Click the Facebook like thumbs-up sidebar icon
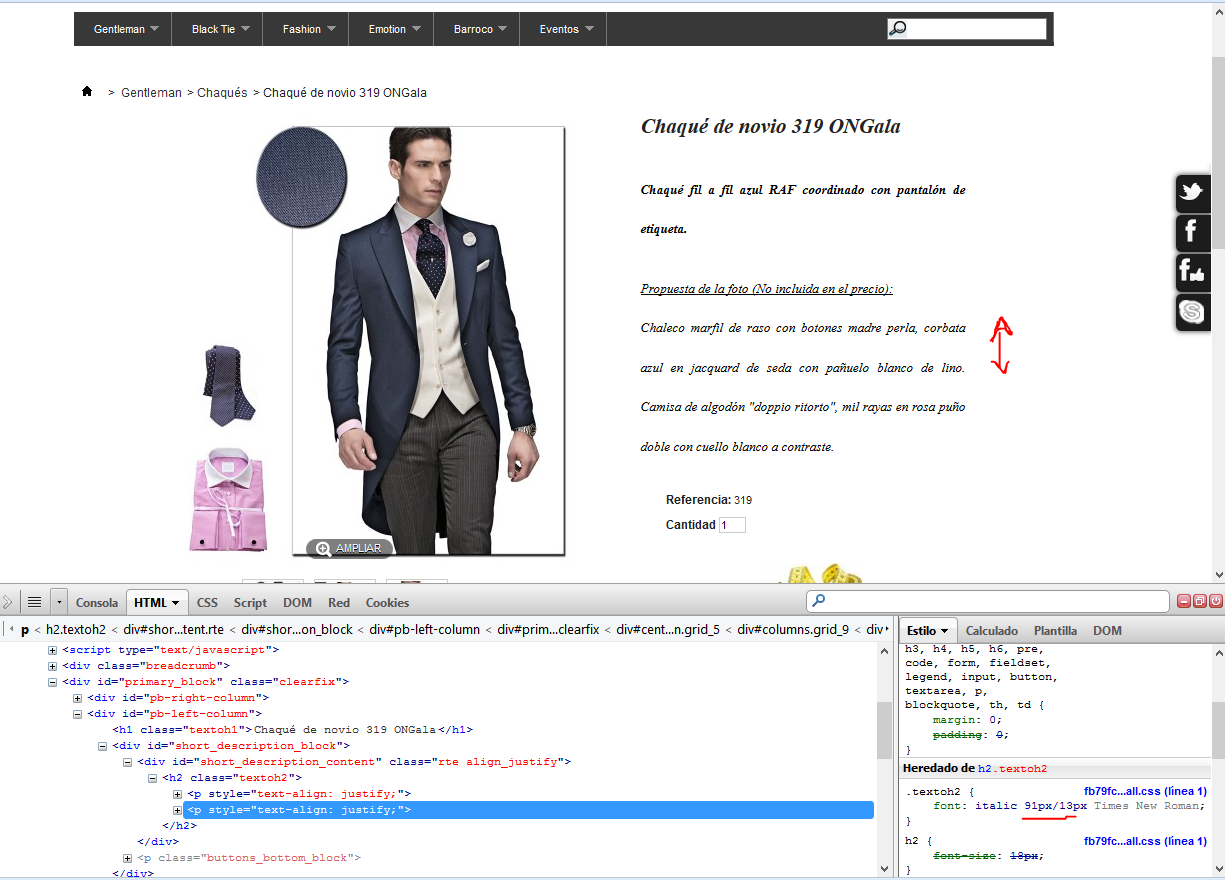This screenshot has width=1225, height=880. (x=1192, y=272)
